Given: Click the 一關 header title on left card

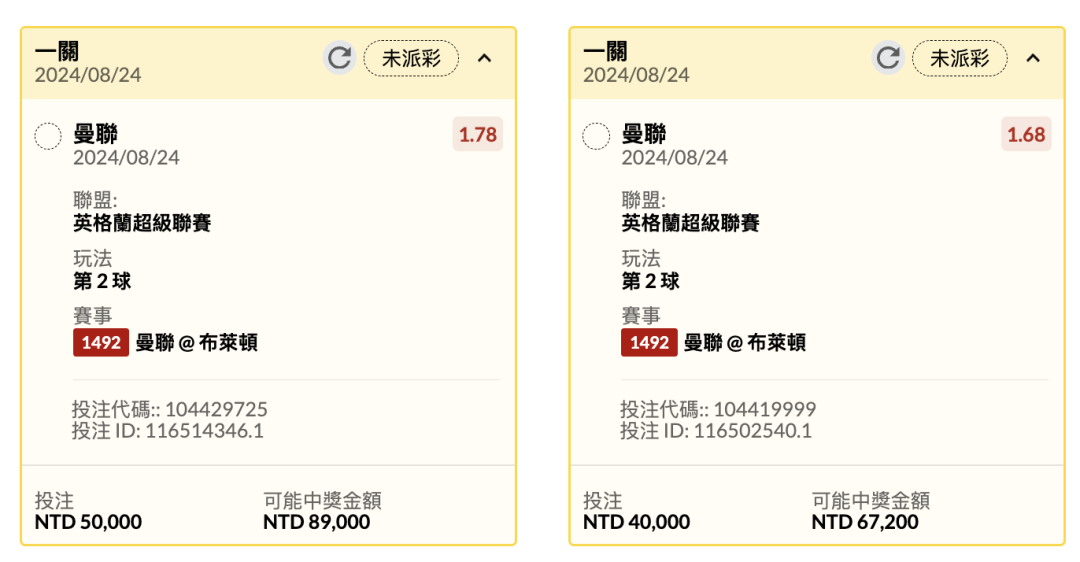Looking at the screenshot, I should (x=57, y=51).
